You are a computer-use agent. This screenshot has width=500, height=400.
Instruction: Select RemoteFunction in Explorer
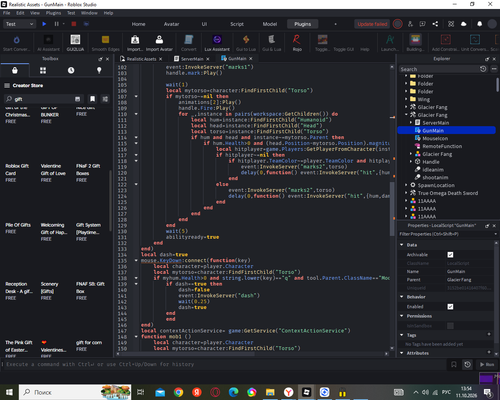click(x=442, y=146)
